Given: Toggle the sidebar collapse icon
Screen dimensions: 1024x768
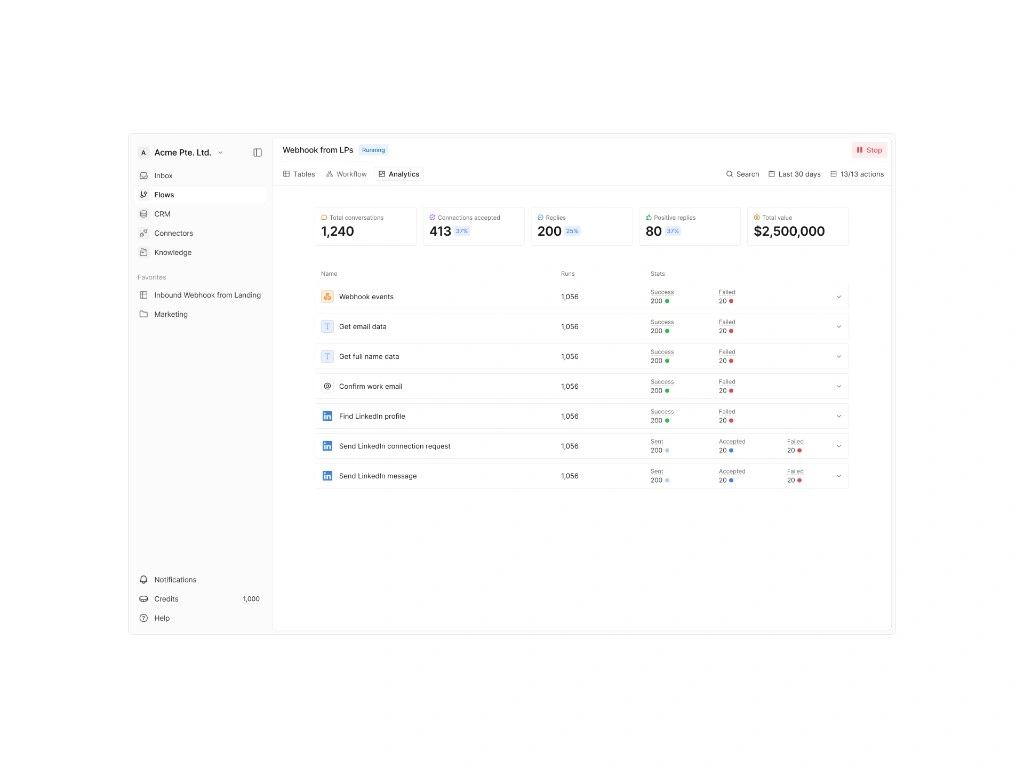Looking at the screenshot, I should 257,152.
